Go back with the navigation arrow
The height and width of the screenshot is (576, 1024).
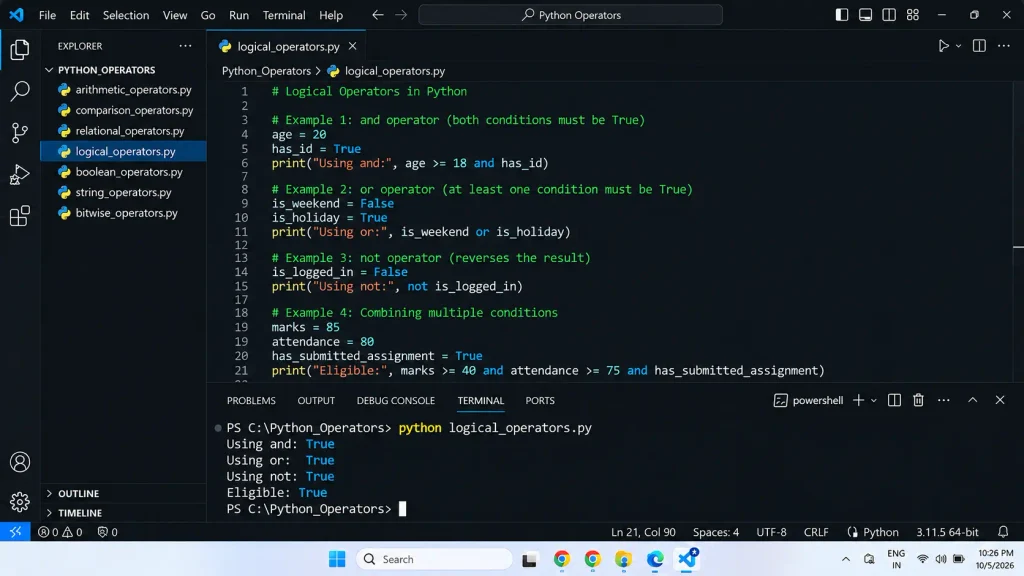click(x=377, y=14)
